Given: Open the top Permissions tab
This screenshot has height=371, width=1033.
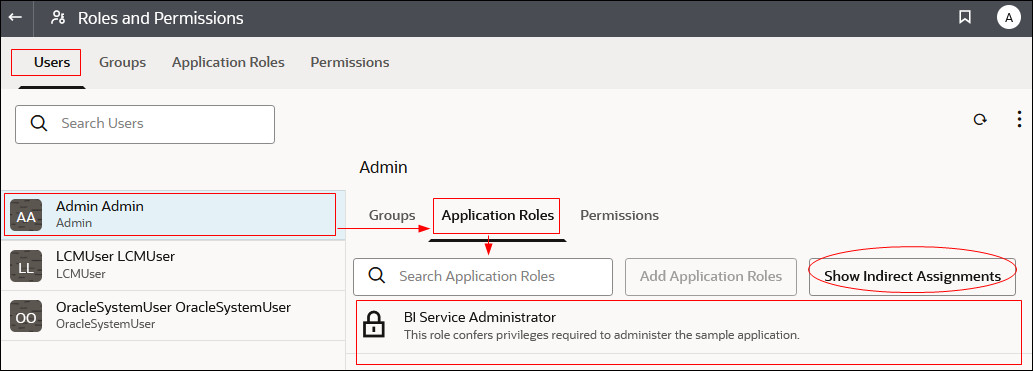Looking at the screenshot, I should [350, 63].
